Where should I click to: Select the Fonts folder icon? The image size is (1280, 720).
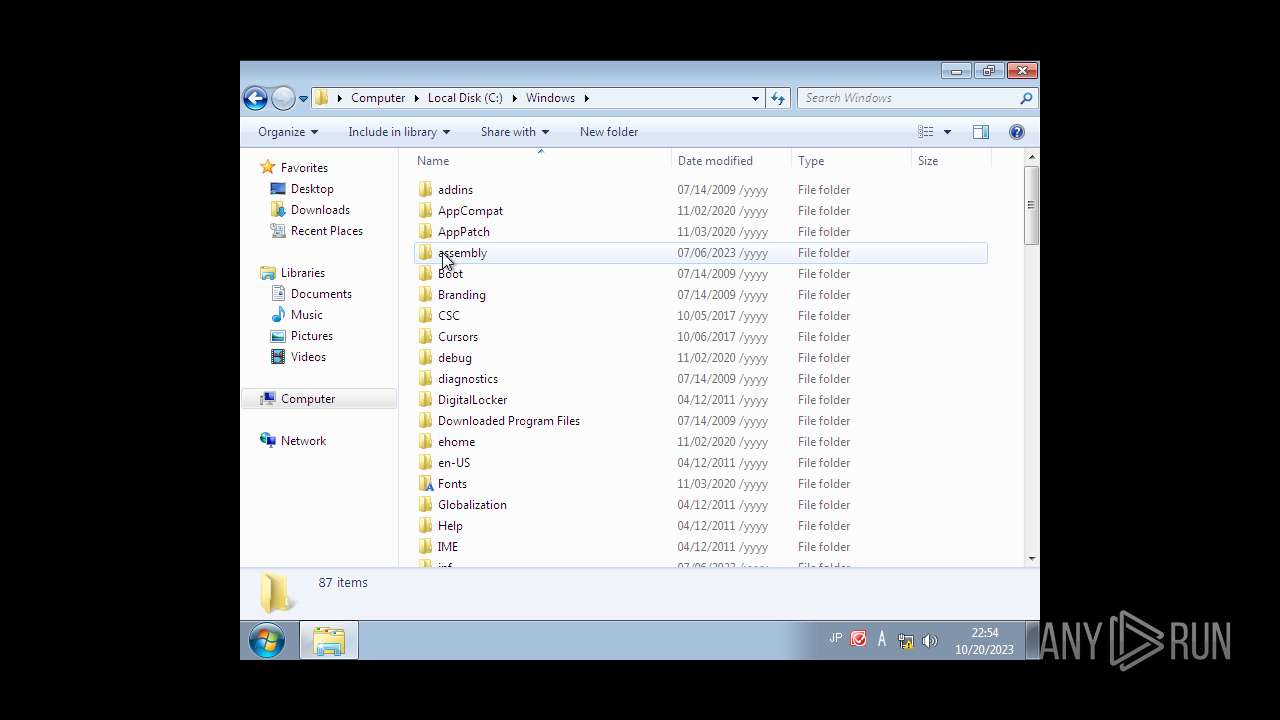(425, 484)
